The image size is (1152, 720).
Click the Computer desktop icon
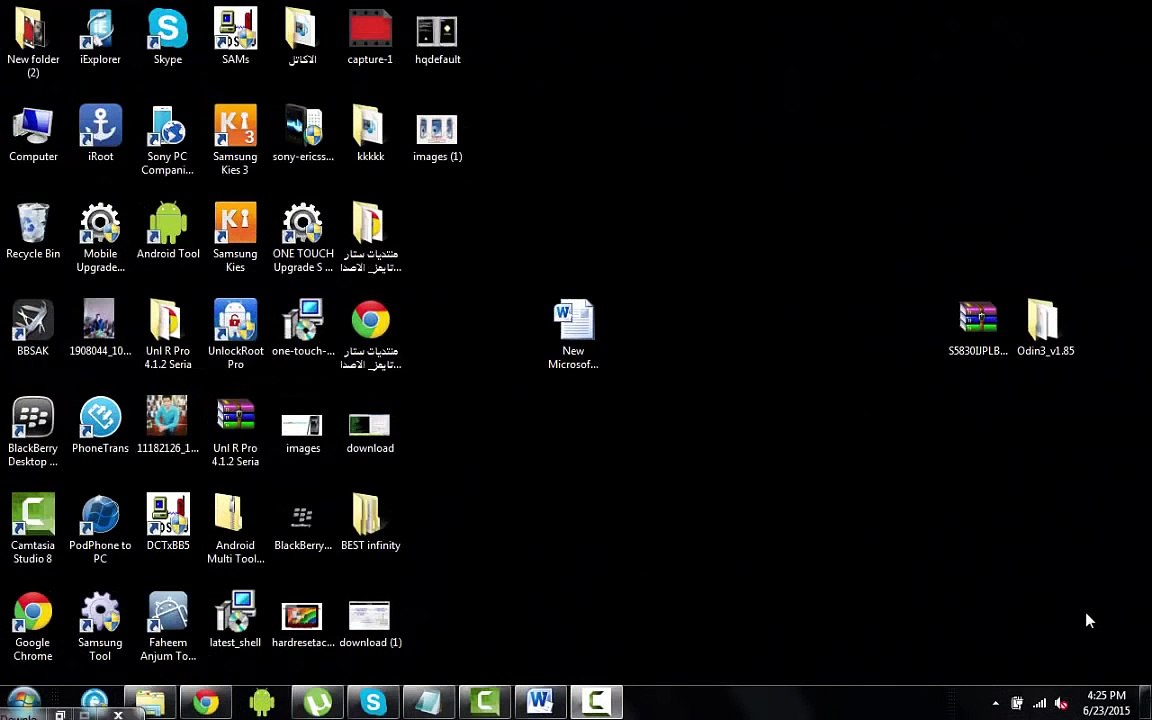33,134
